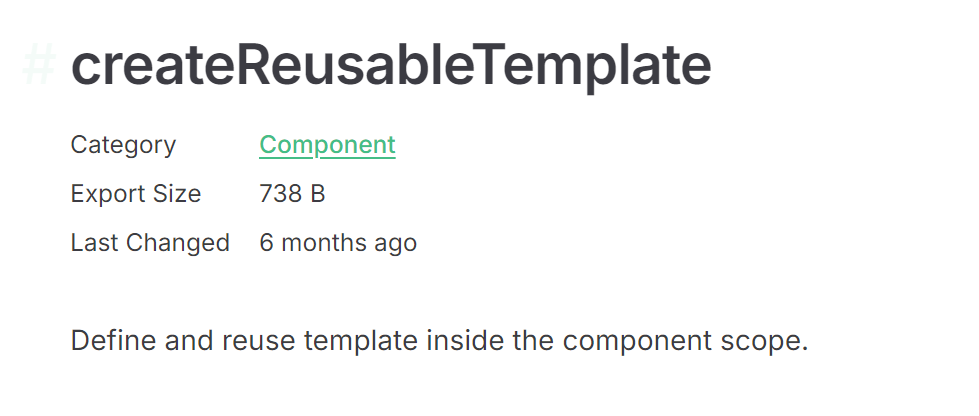Open the Component category link
This screenshot has height=416, width=979.
327,145
